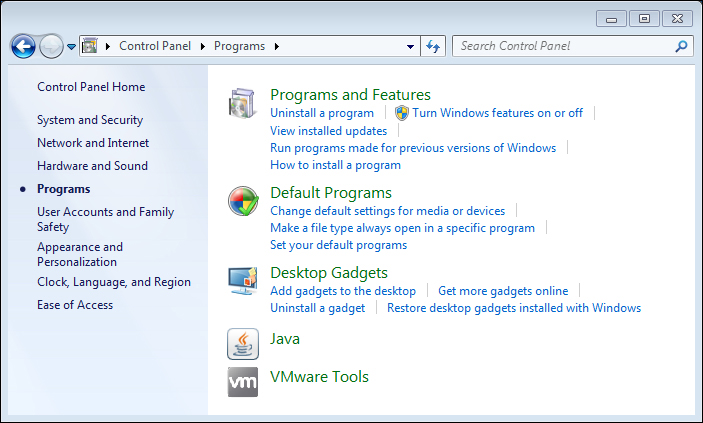Viewport: 703px width, 423px height.
Task: Click Uninstall a program link
Action: (x=322, y=113)
